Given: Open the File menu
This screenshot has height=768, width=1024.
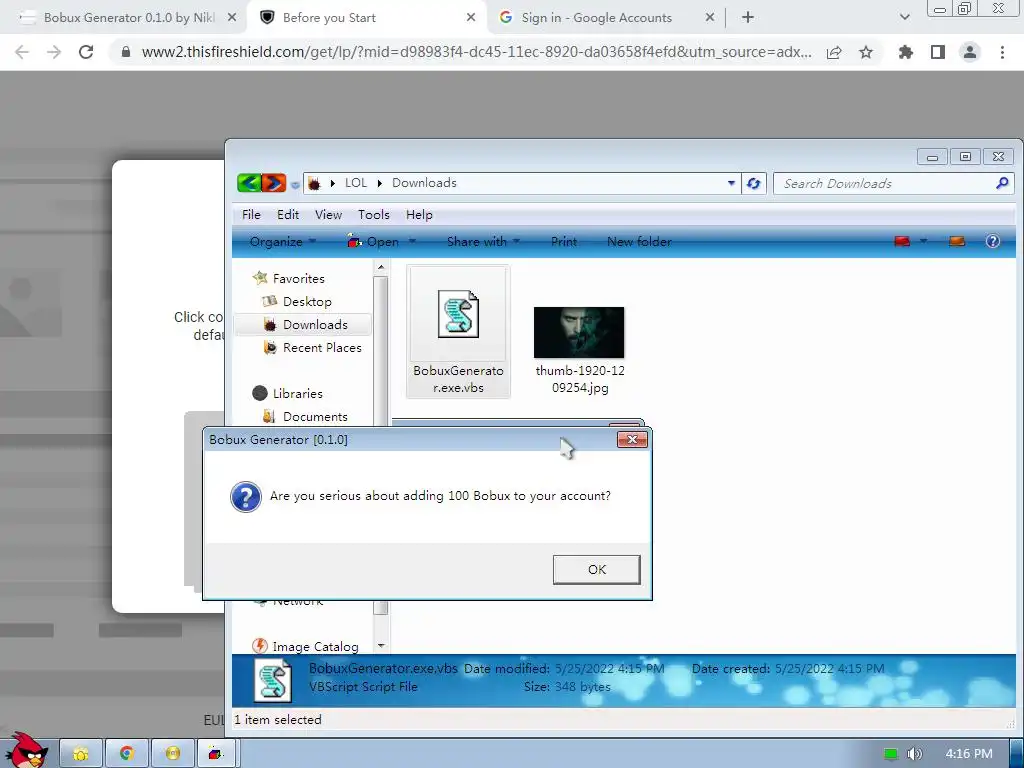Looking at the screenshot, I should (251, 214).
